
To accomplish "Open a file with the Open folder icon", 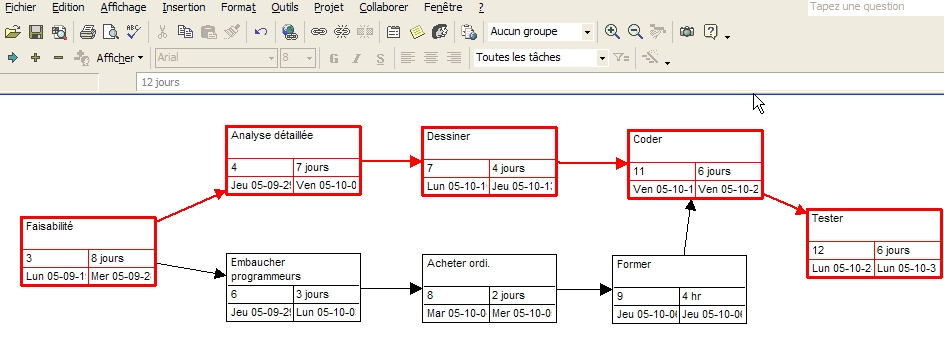I will [x=13, y=32].
